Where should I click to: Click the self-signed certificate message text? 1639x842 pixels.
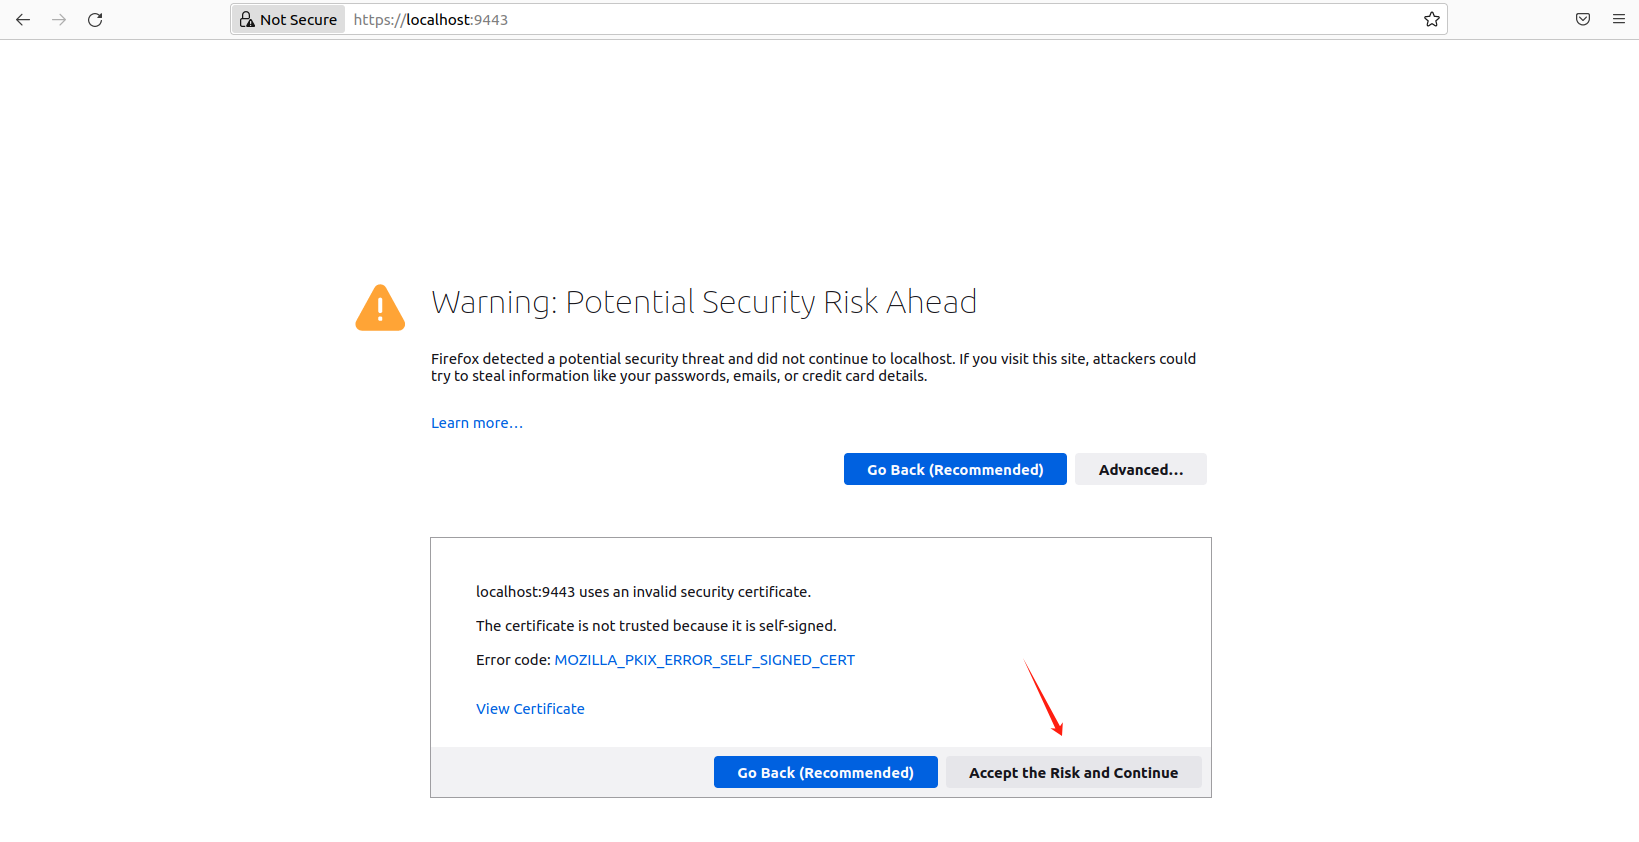(x=656, y=626)
